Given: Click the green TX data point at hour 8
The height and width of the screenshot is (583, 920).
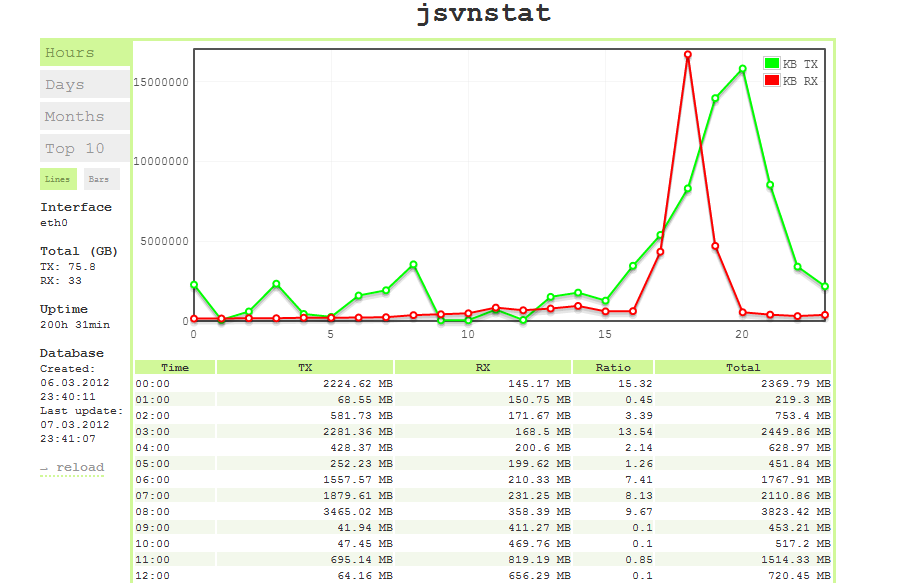Looking at the screenshot, I should 414,265.
